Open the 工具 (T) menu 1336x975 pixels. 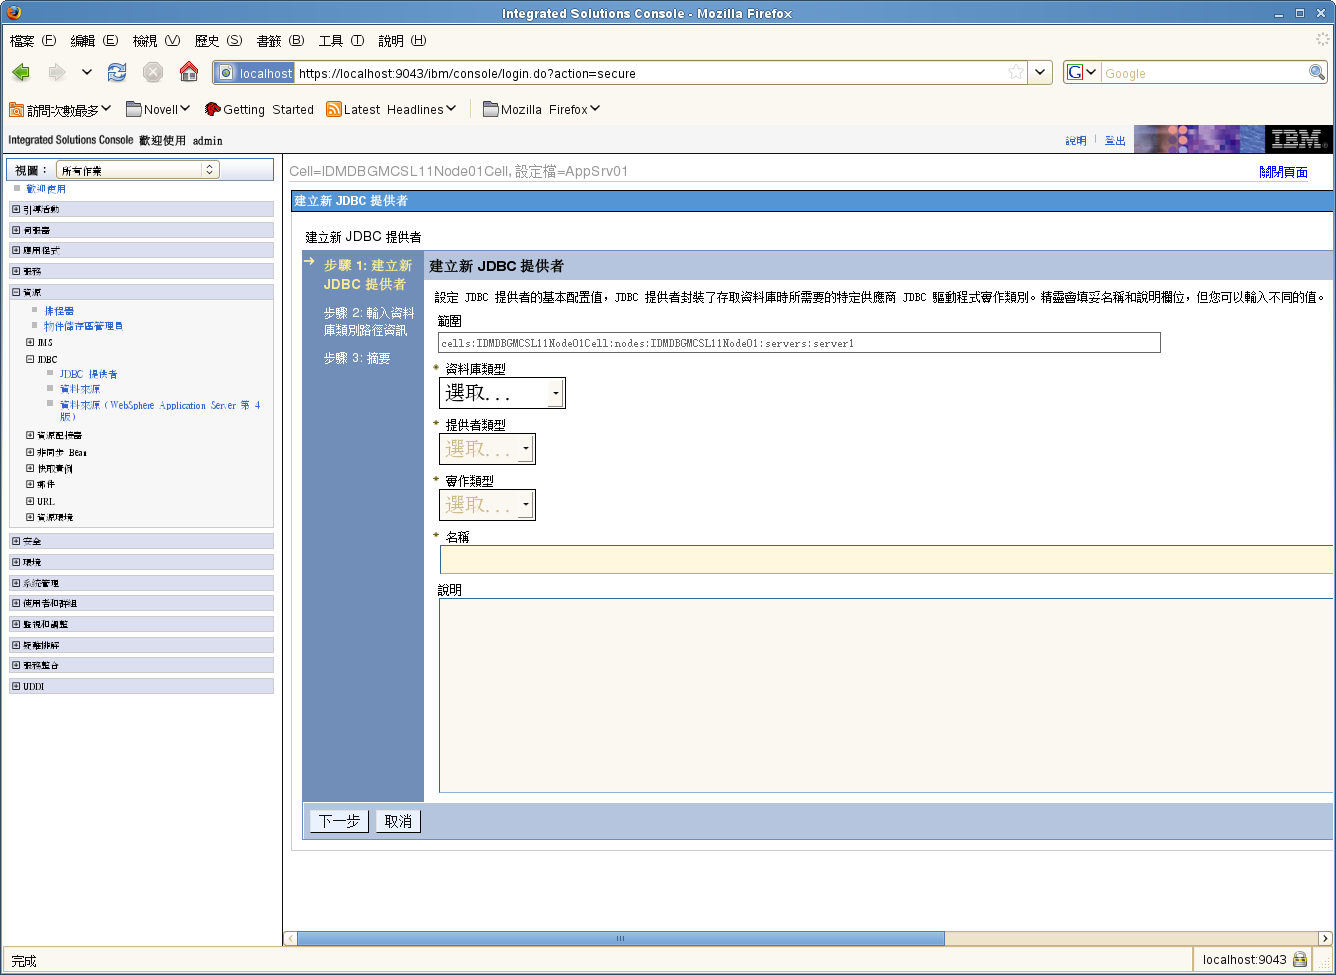tap(341, 40)
